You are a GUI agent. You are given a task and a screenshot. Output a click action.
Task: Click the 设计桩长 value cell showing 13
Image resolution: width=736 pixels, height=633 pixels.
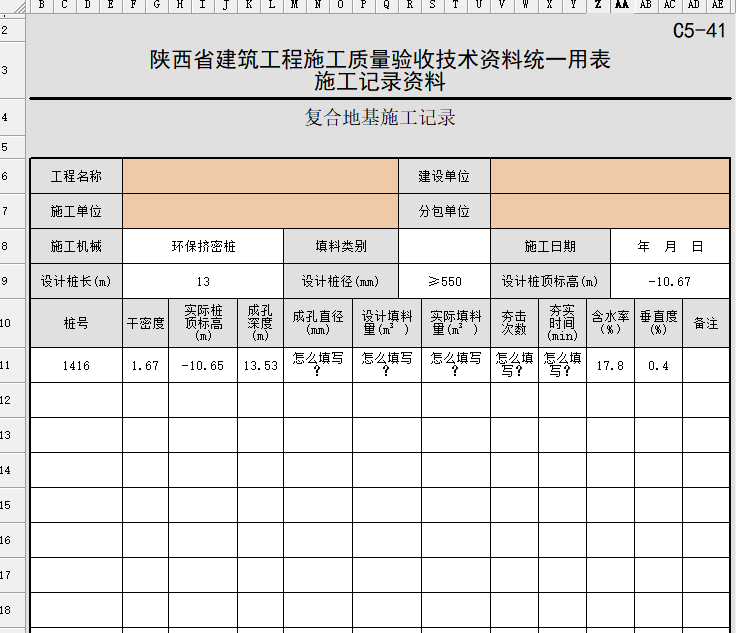(x=203, y=282)
